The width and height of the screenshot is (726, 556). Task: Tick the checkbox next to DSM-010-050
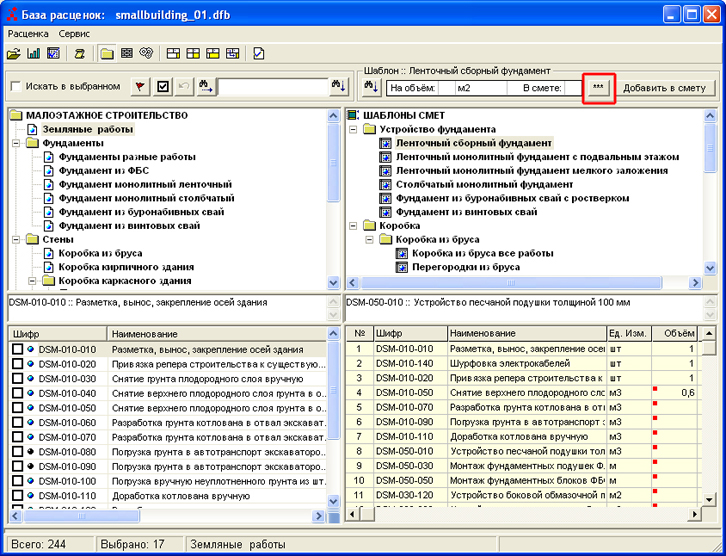pos(17,408)
